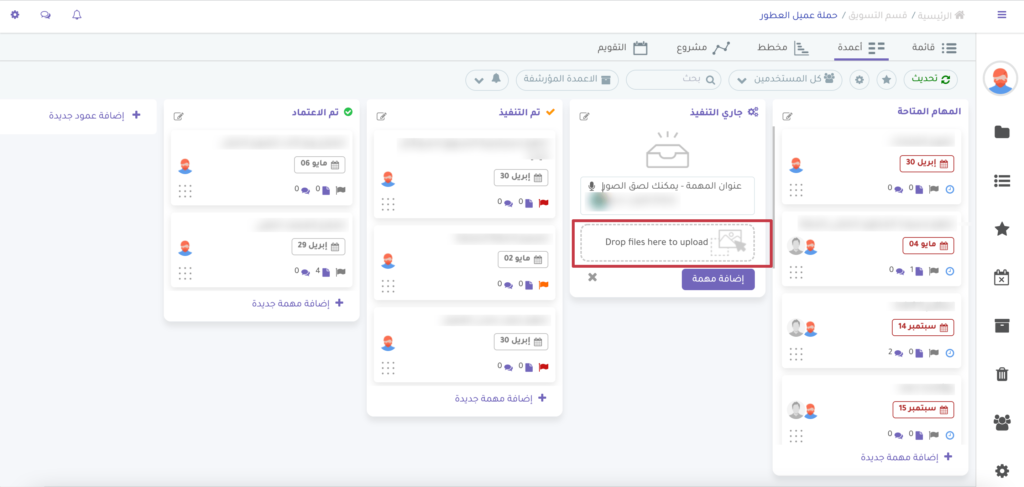Click the بحث search field
Image resolution: width=1024 pixels, height=487 pixels.
click(x=674, y=79)
